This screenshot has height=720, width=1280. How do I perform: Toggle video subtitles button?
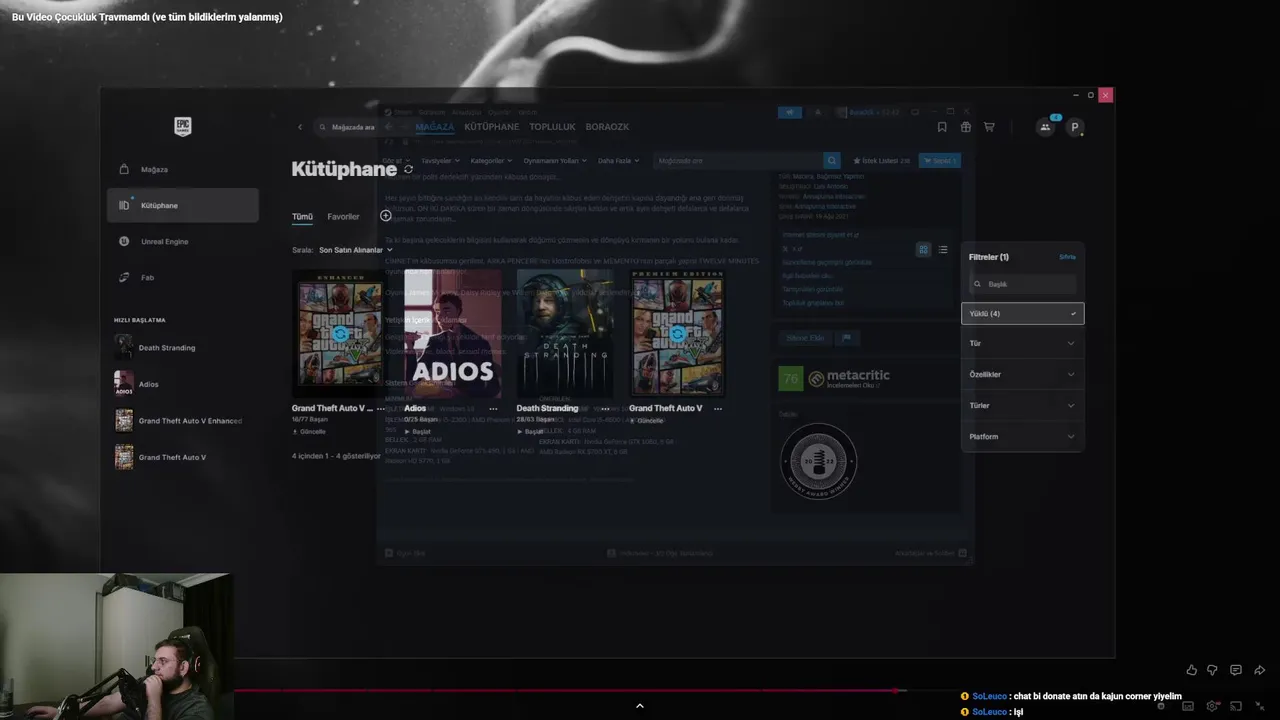click(x=1188, y=706)
